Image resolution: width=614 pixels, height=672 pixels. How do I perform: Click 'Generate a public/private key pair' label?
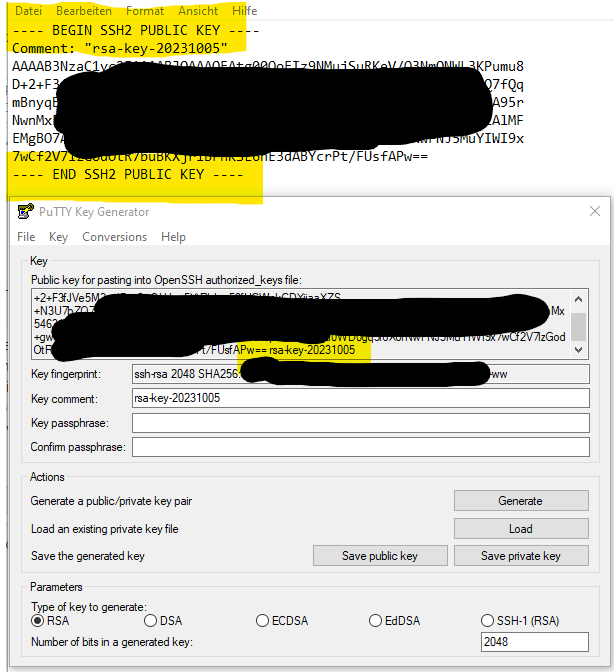click(111, 501)
